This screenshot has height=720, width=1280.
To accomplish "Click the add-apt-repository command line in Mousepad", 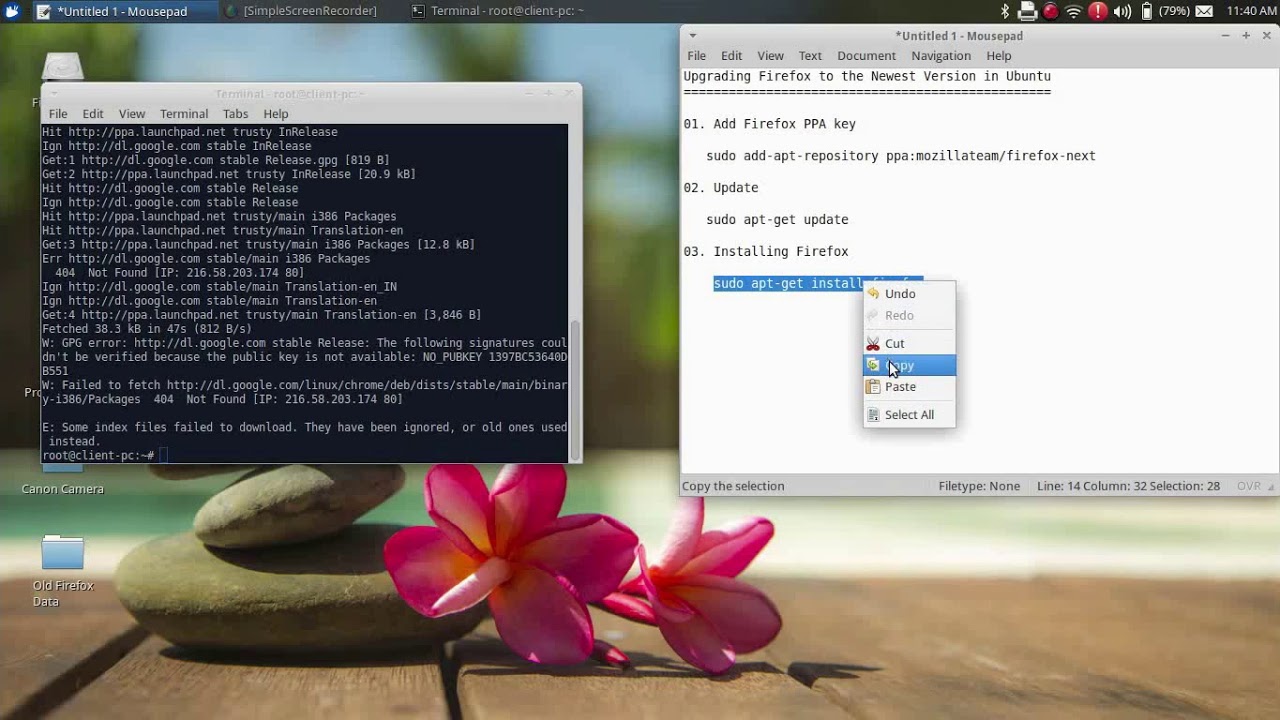I will [901, 156].
